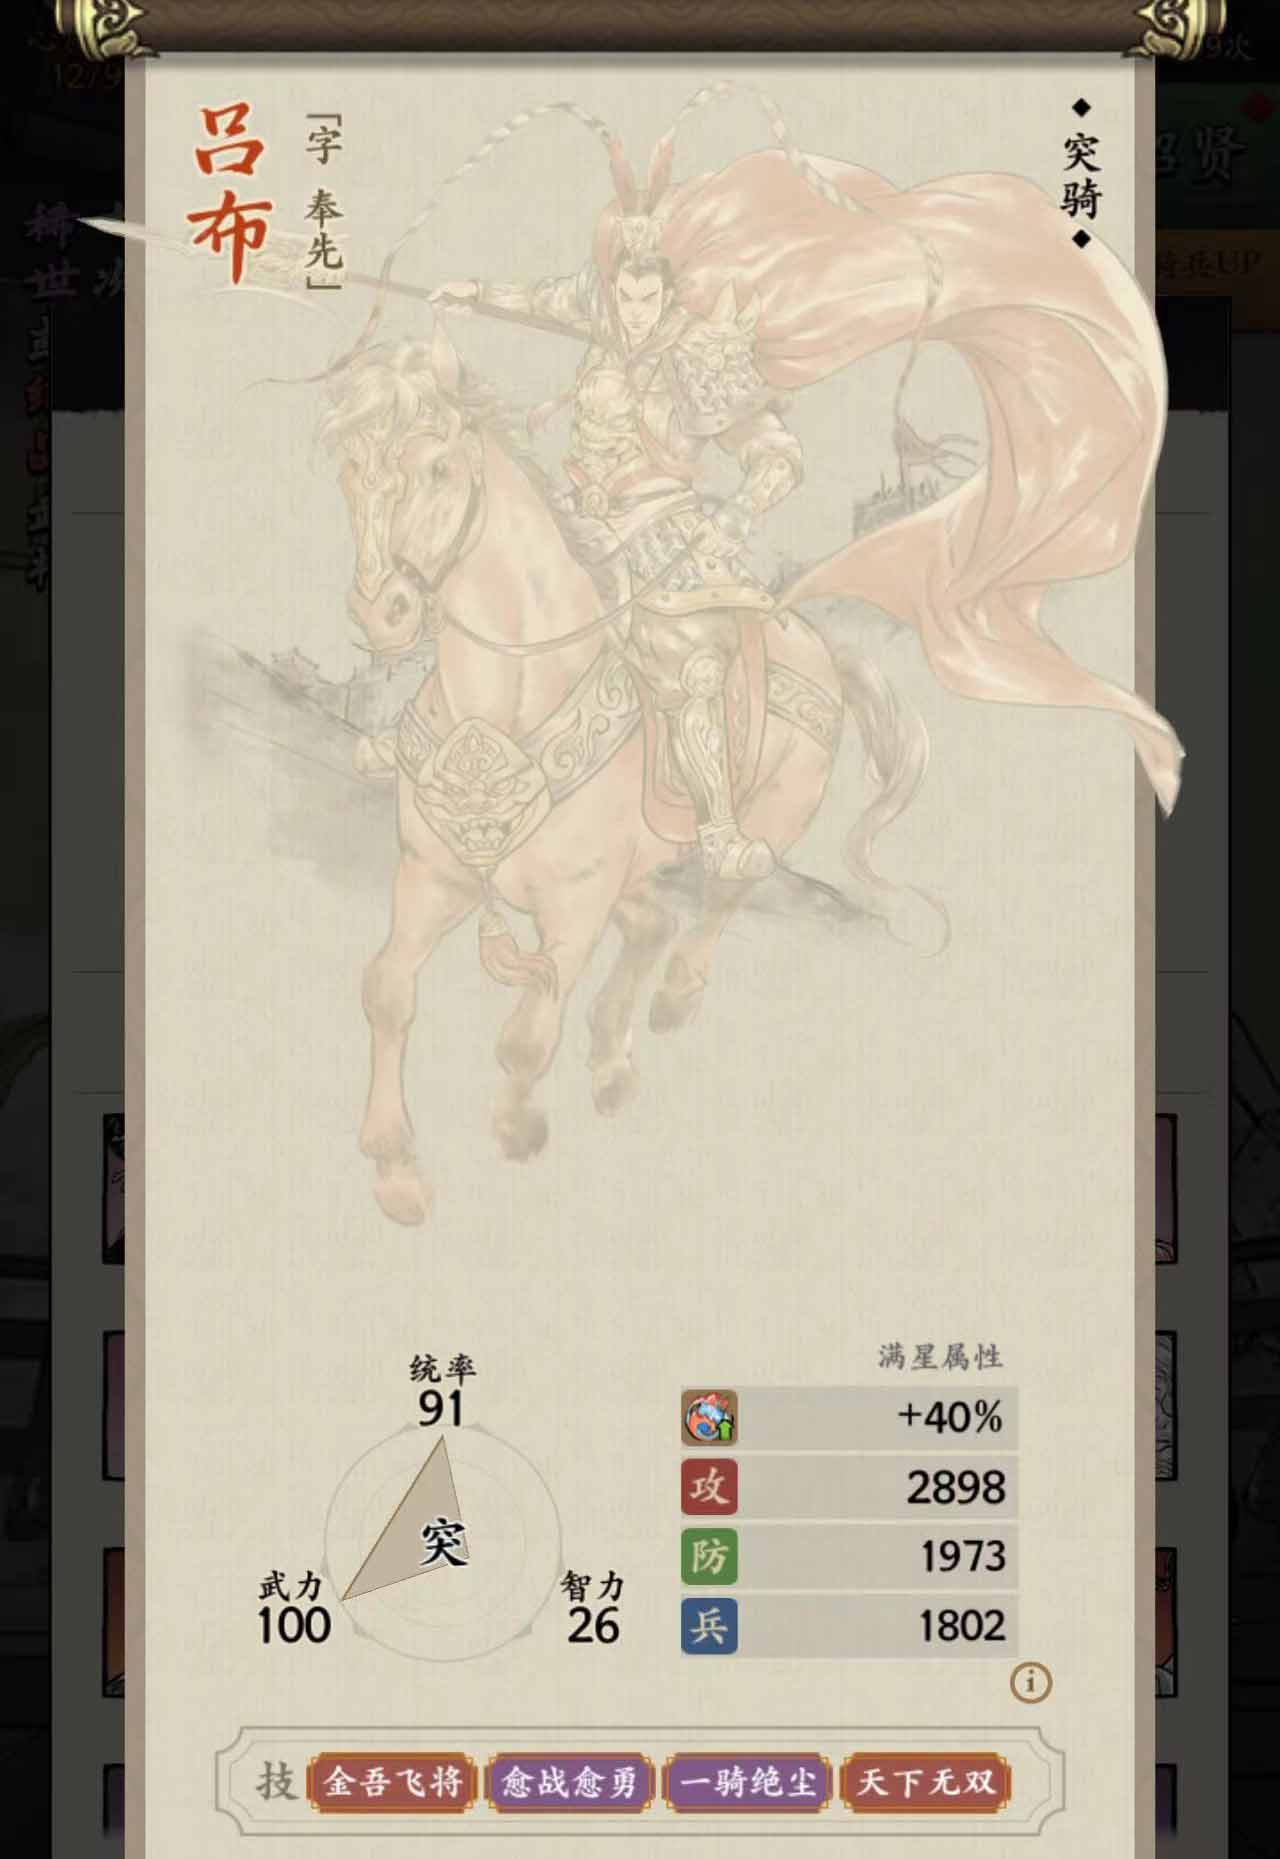Tap the 突 emblem in the radar chart
This screenshot has height=1859, width=1280.
point(442,1540)
